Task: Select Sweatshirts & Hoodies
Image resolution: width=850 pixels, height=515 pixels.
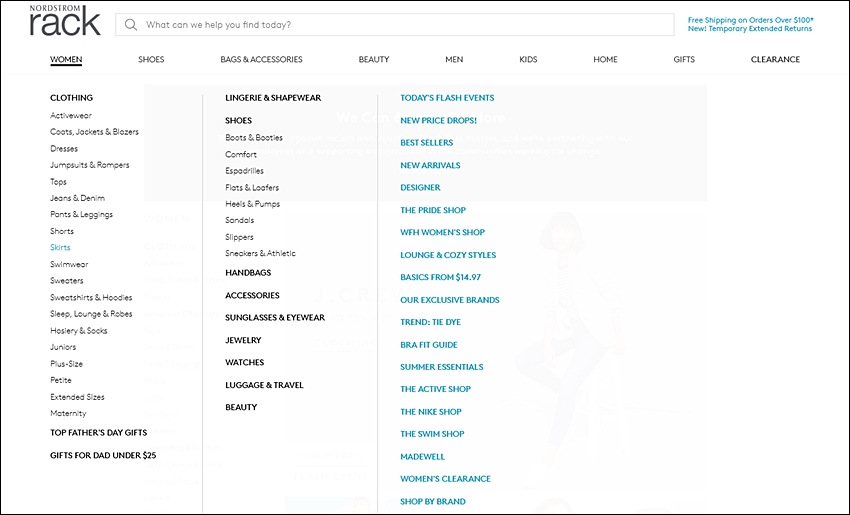Action: coord(91,298)
